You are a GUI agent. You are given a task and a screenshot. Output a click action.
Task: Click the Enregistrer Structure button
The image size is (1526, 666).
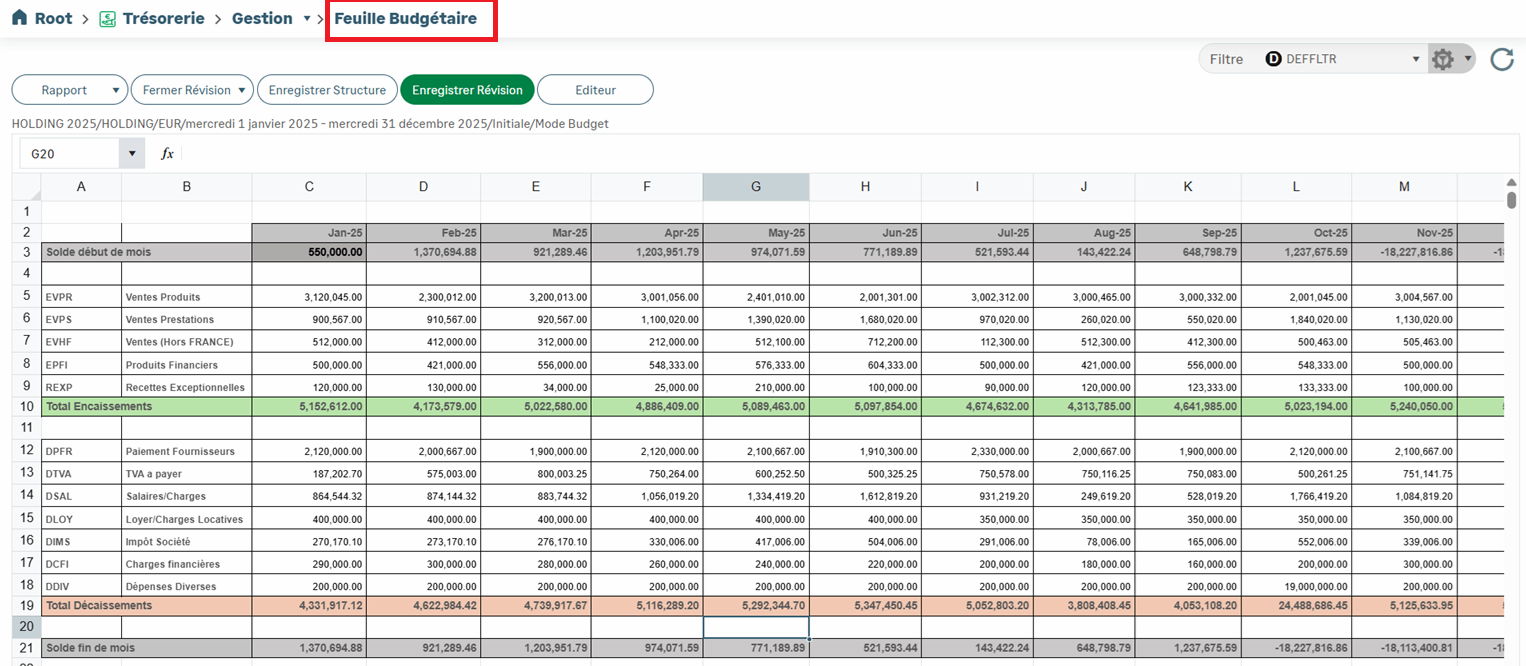click(327, 90)
